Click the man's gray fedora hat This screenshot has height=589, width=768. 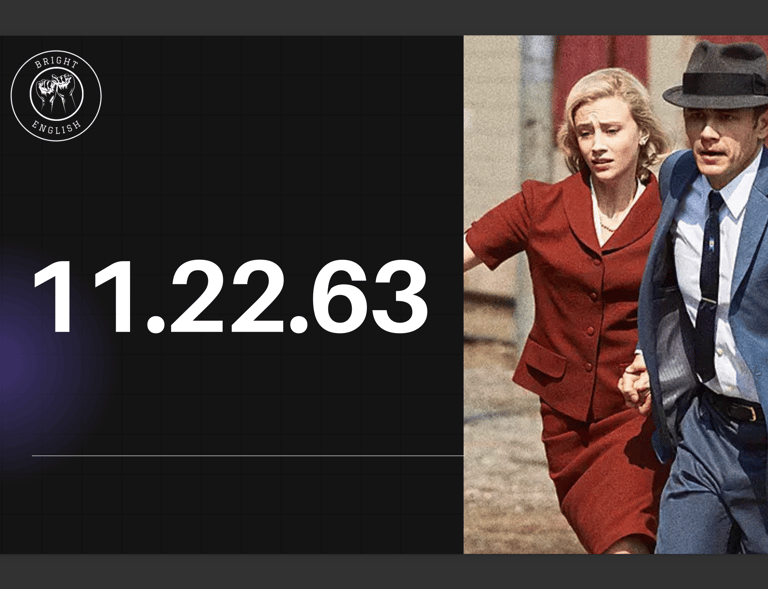(718, 74)
